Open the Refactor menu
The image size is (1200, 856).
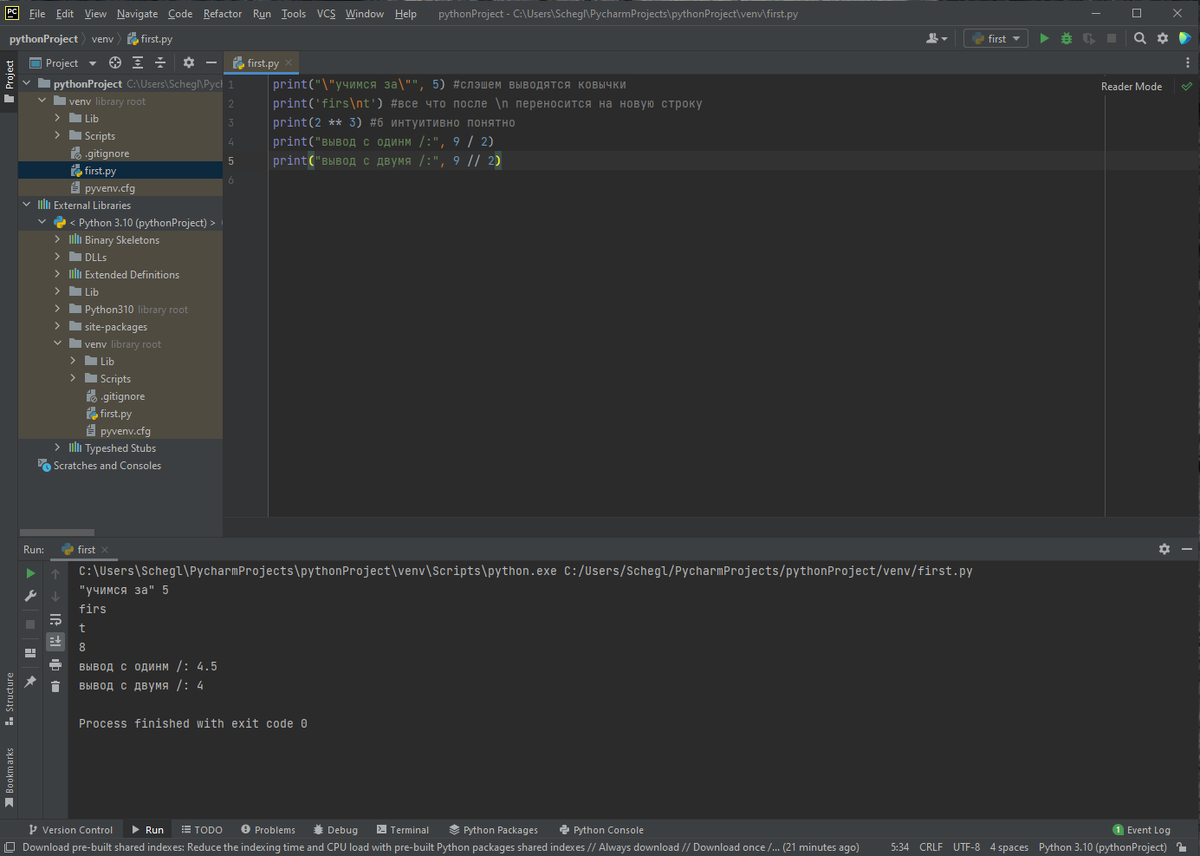click(x=223, y=14)
